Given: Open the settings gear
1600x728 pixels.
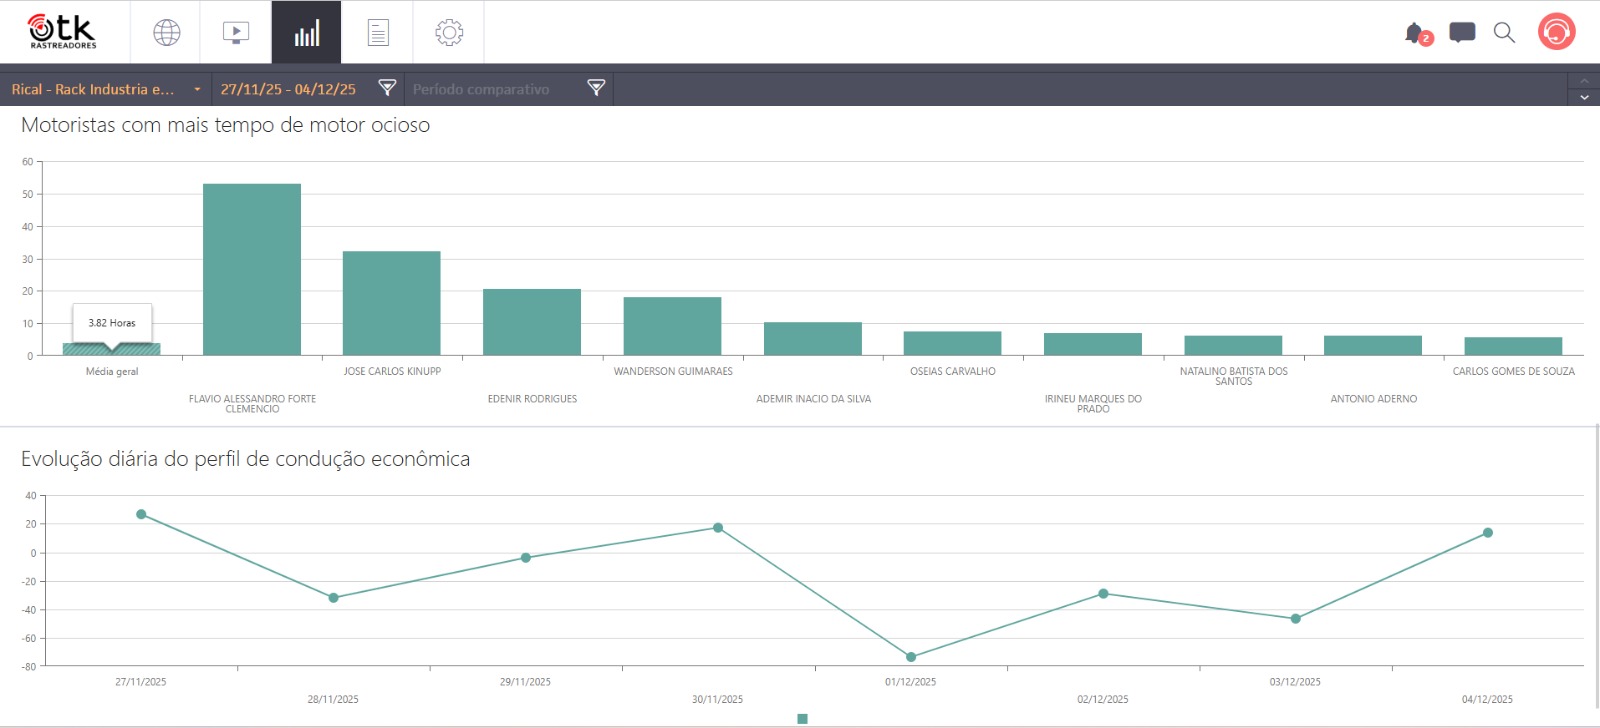Looking at the screenshot, I should click(449, 33).
